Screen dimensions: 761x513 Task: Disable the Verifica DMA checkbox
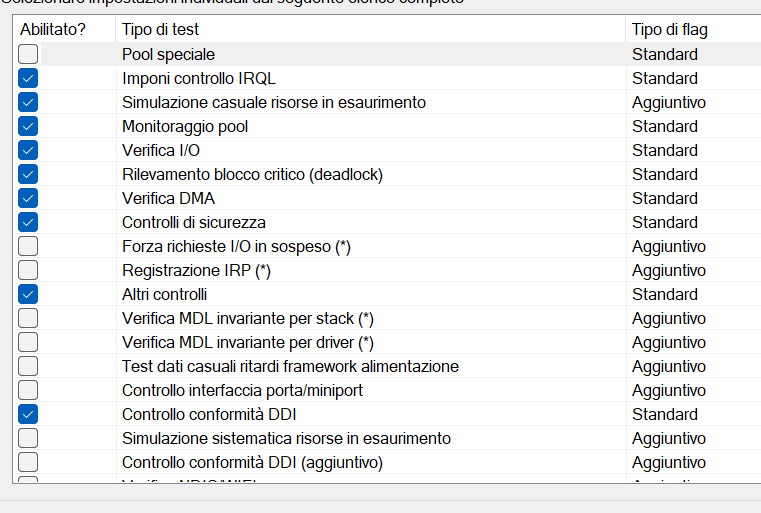click(28, 198)
